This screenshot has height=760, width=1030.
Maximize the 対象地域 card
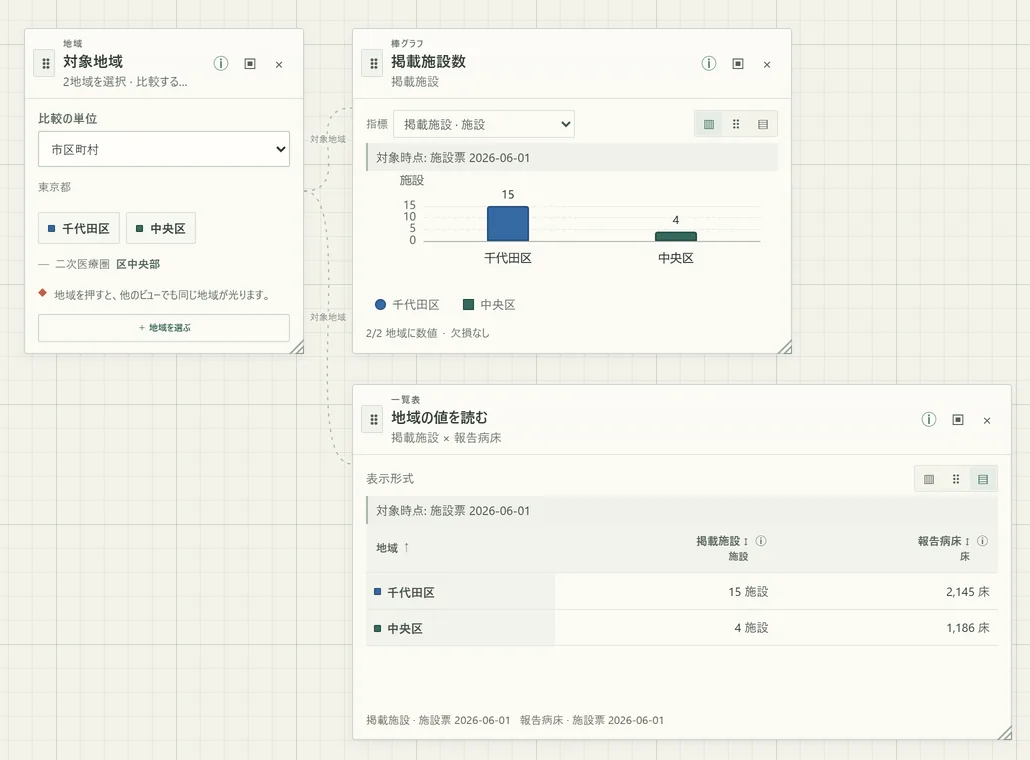click(250, 64)
